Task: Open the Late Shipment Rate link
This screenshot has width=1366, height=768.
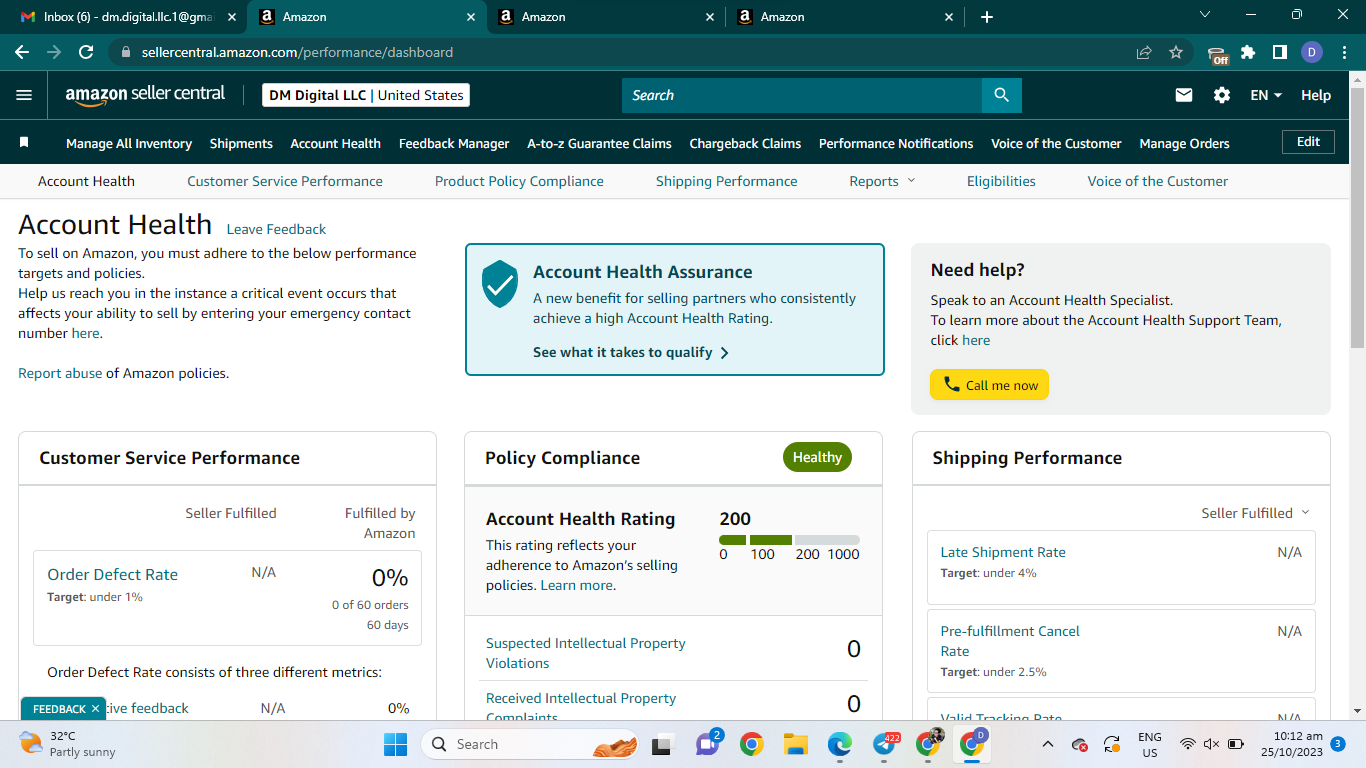Action: [1003, 552]
